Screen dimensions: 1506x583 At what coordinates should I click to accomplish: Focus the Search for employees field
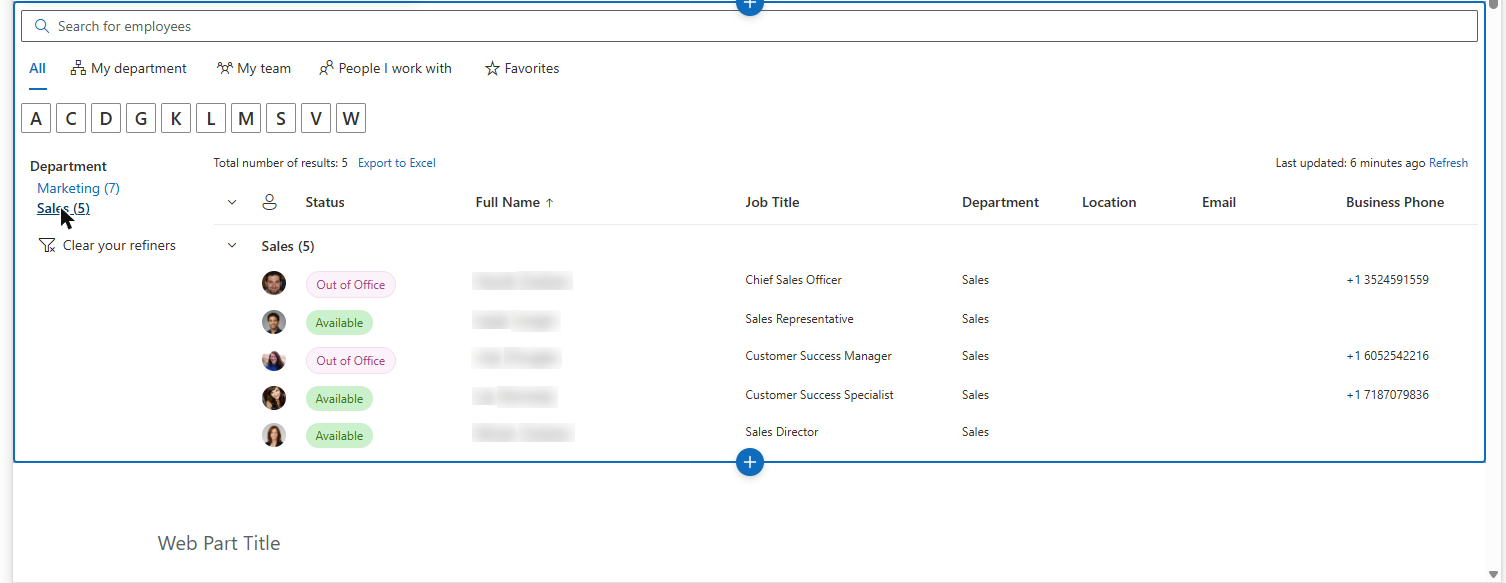click(749, 26)
